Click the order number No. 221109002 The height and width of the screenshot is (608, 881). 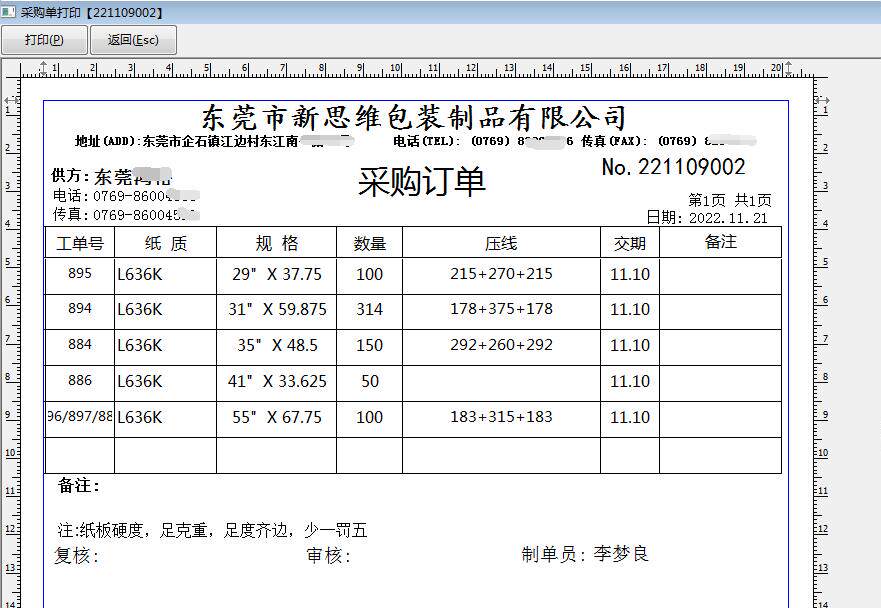point(673,167)
